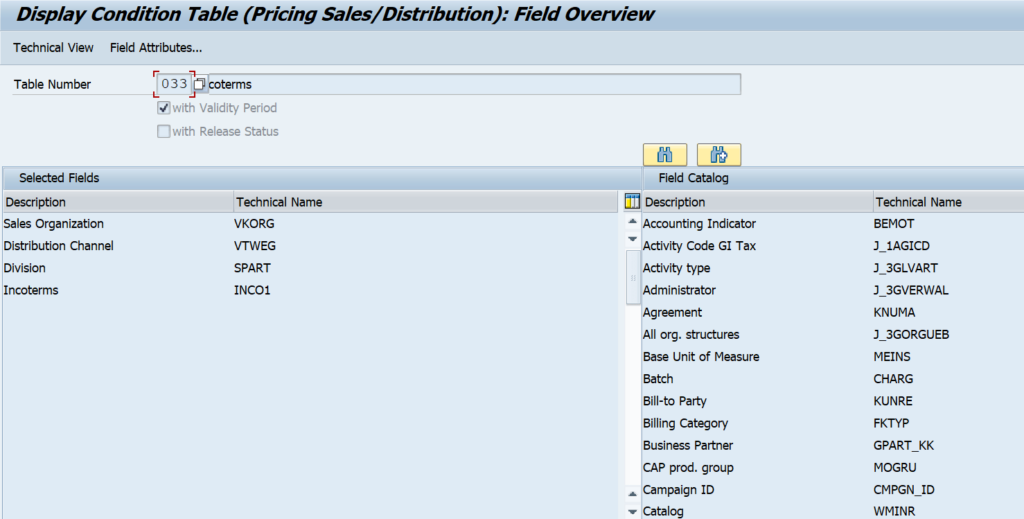Open the Field Attributes... menu item
The width and height of the screenshot is (1024, 519).
[x=155, y=48]
